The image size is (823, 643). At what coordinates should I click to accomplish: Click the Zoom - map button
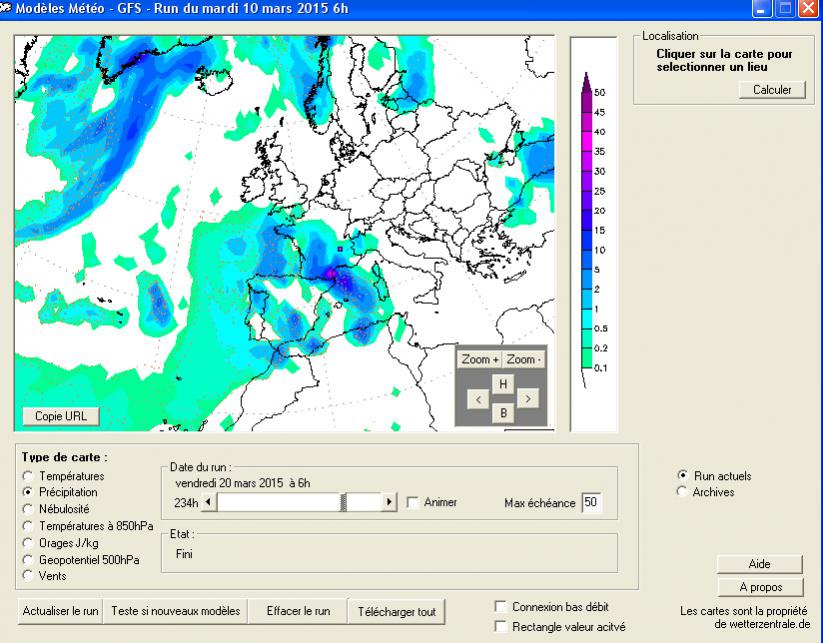point(524,360)
